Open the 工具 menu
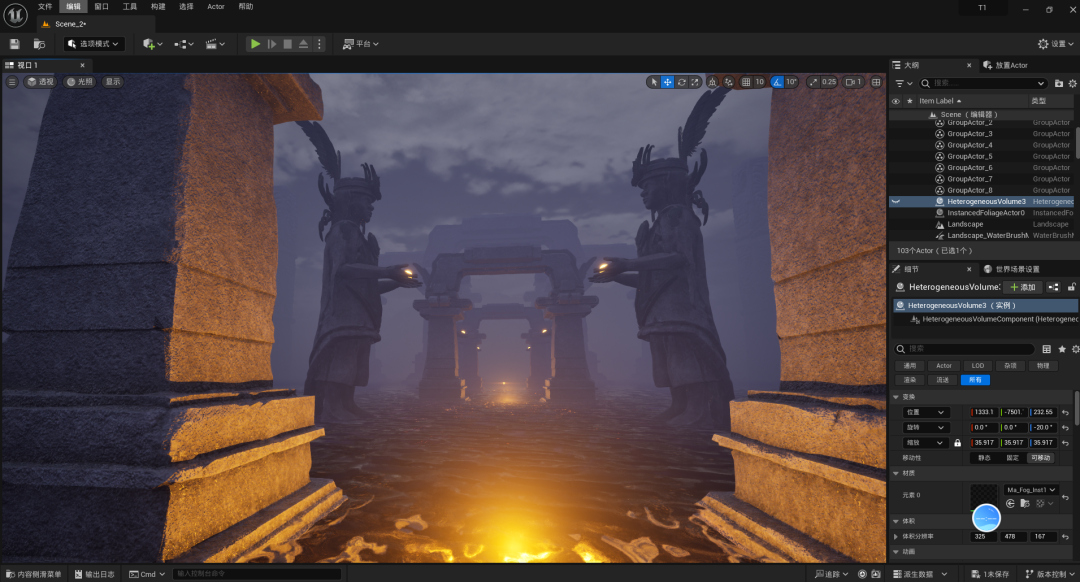The image size is (1080, 582). pos(129,6)
